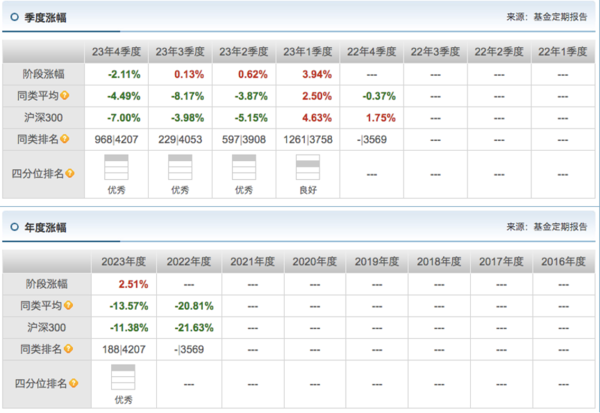Click the 229|4053 ranking cell

click(x=180, y=139)
